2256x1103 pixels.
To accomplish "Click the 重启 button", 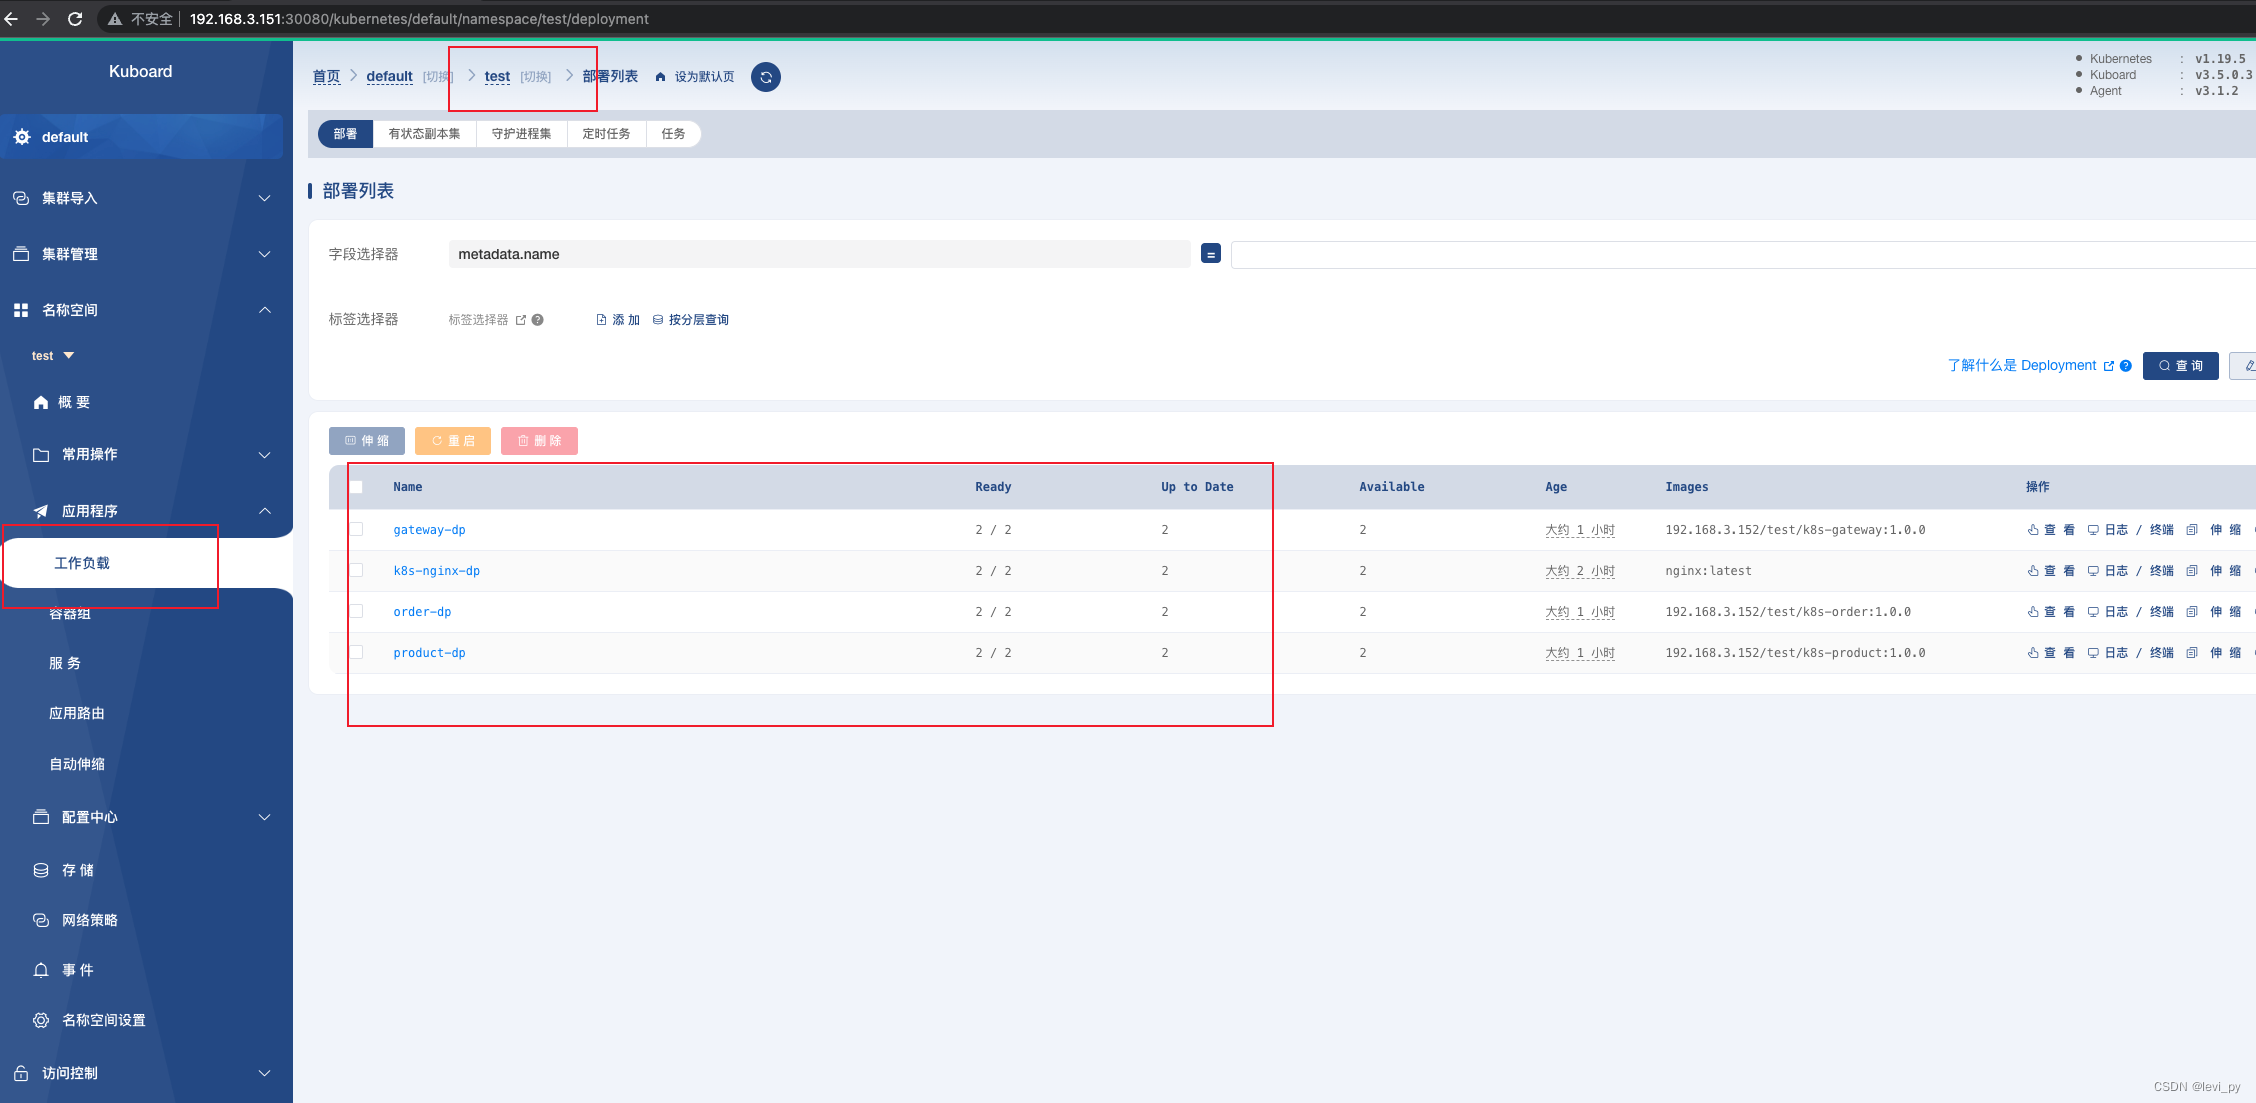I will 453,441.
